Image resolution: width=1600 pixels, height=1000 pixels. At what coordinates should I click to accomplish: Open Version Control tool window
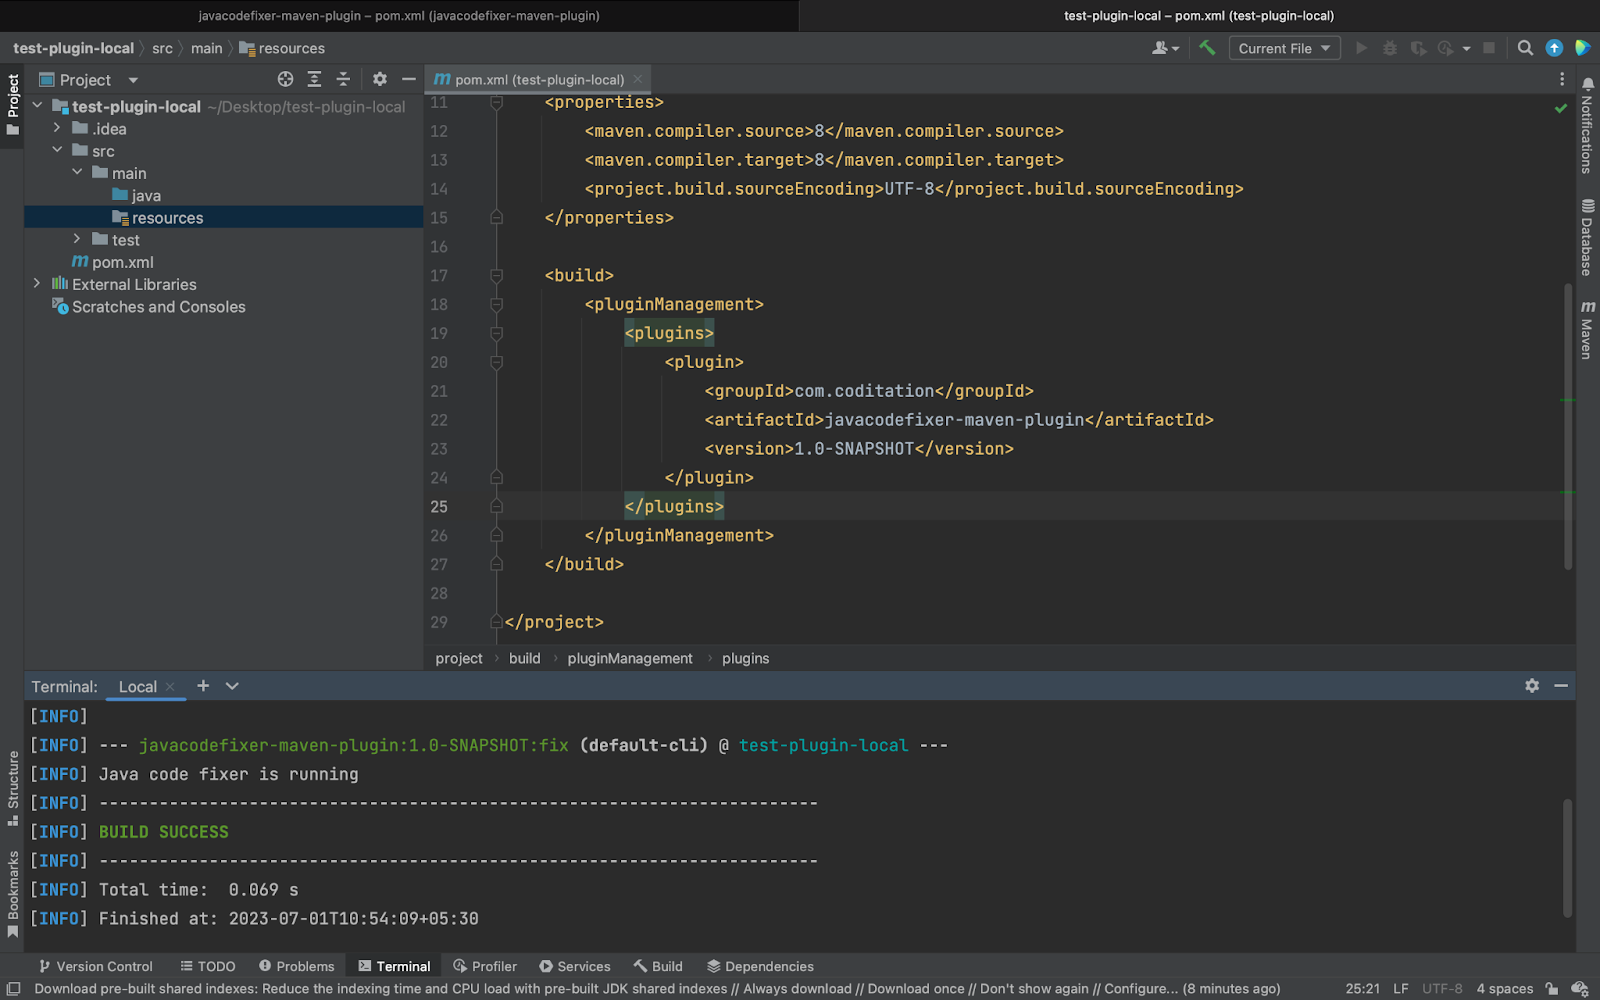(x=96, y=966)
